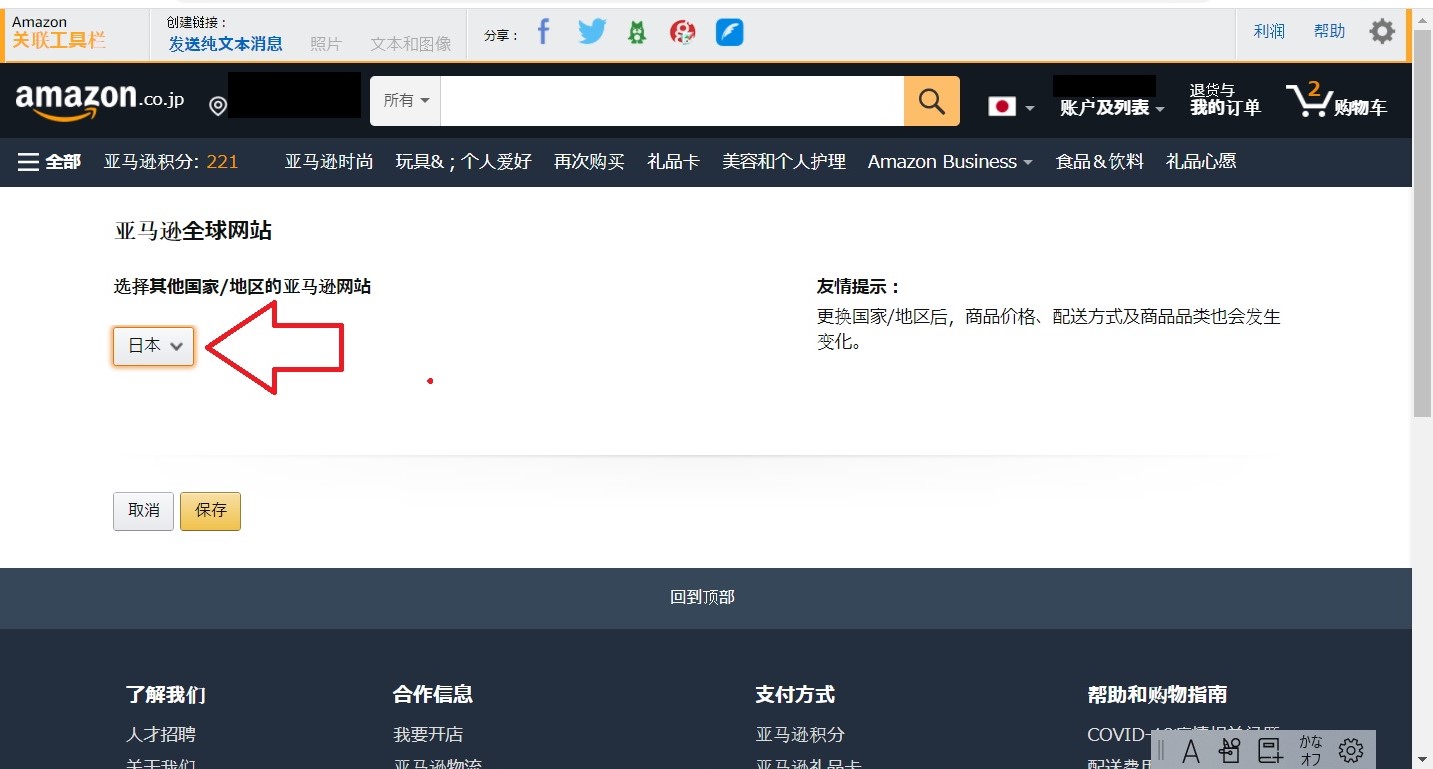This screenshot has width=1433, height=769.
Task: Click the blue feather share icon
Action: 729,33
